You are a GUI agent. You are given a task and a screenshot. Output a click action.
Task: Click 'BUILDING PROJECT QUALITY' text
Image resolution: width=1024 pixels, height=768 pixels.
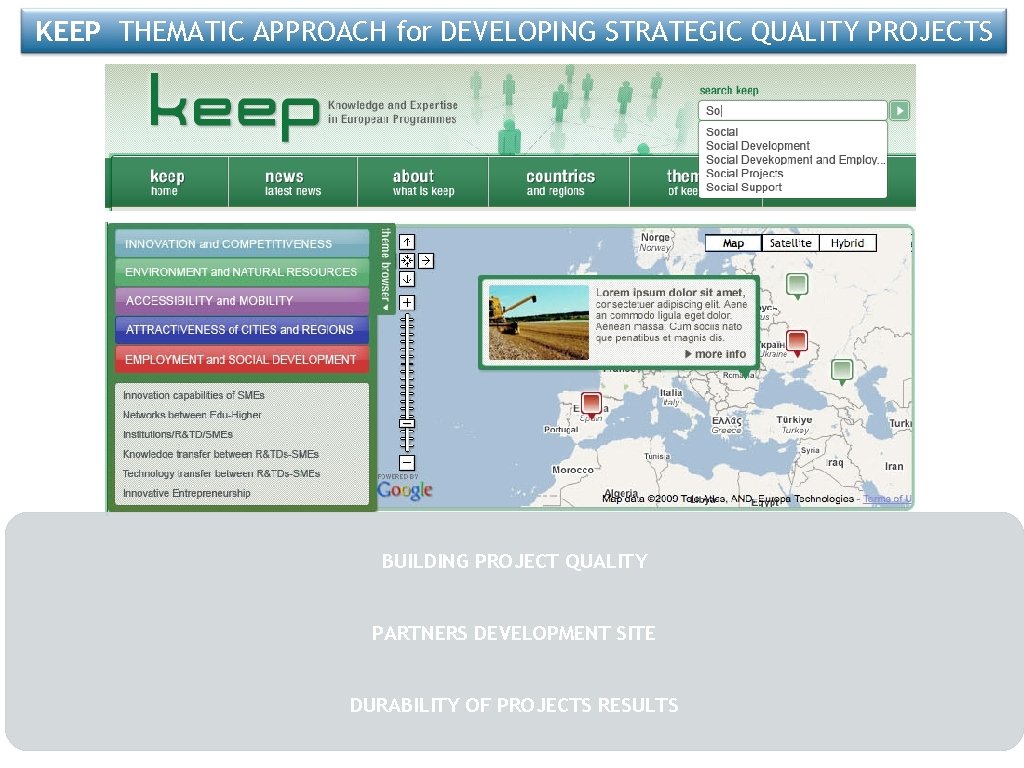tap(515, 561)
